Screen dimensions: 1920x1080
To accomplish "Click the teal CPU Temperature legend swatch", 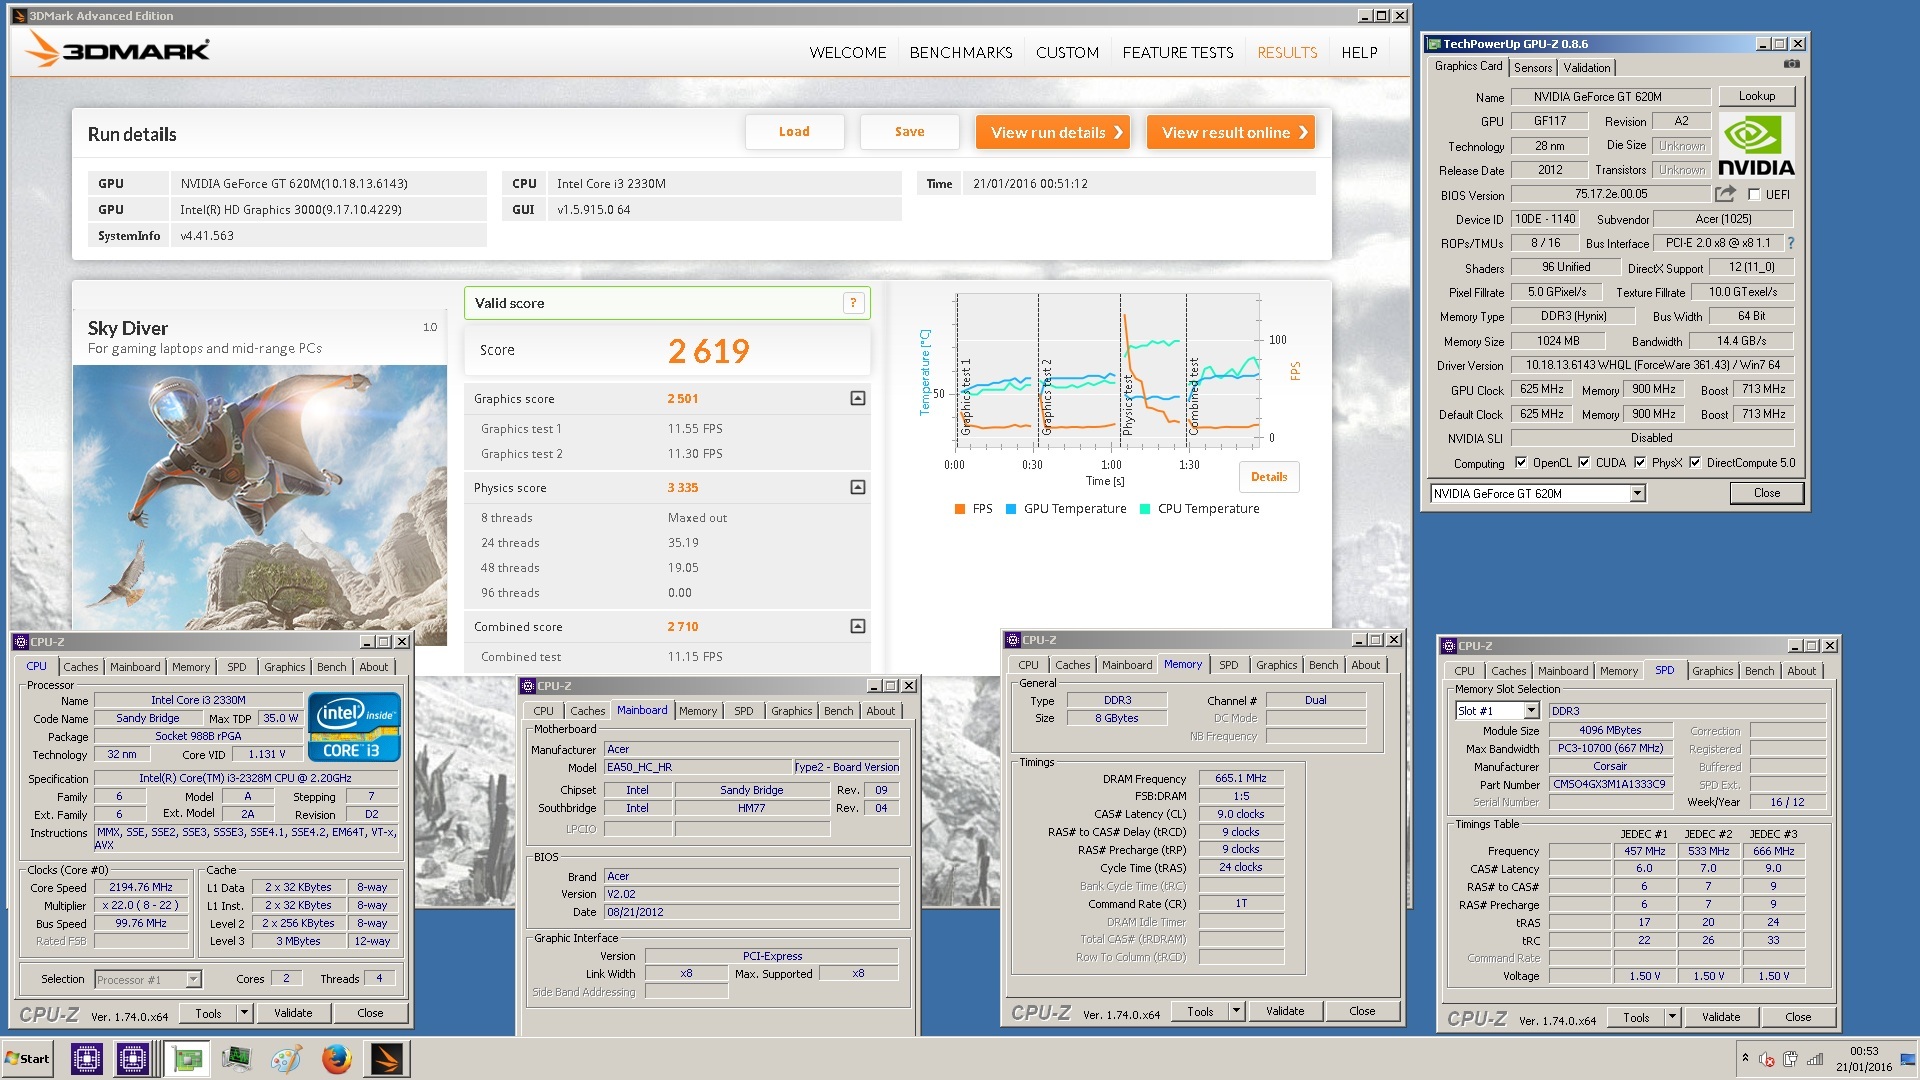I will click(x=1145, y=509).
